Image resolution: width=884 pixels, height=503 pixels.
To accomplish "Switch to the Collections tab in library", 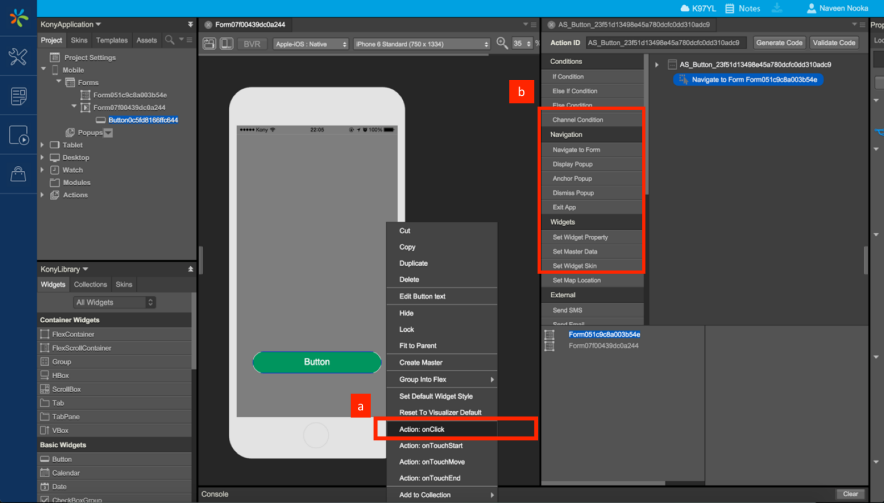I will 90,285.
